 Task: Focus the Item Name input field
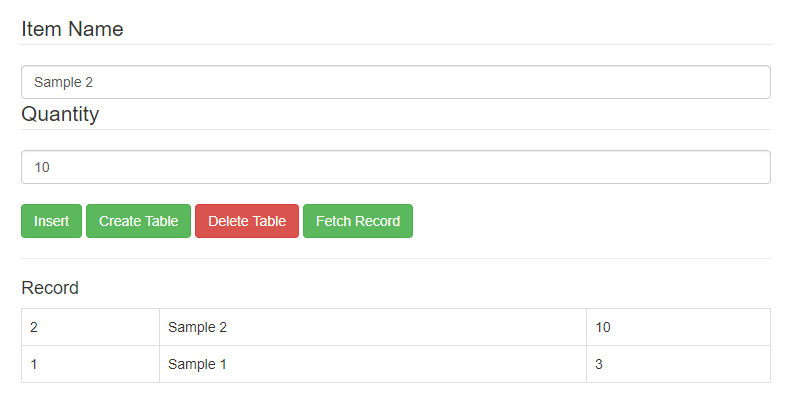pyautogui.click(x=395, y=82)
